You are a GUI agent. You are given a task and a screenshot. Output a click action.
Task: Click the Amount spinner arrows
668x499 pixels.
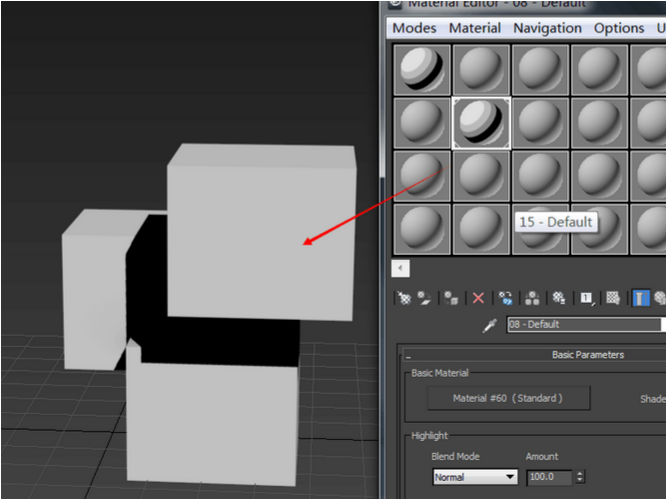click(x=580, y=477)
